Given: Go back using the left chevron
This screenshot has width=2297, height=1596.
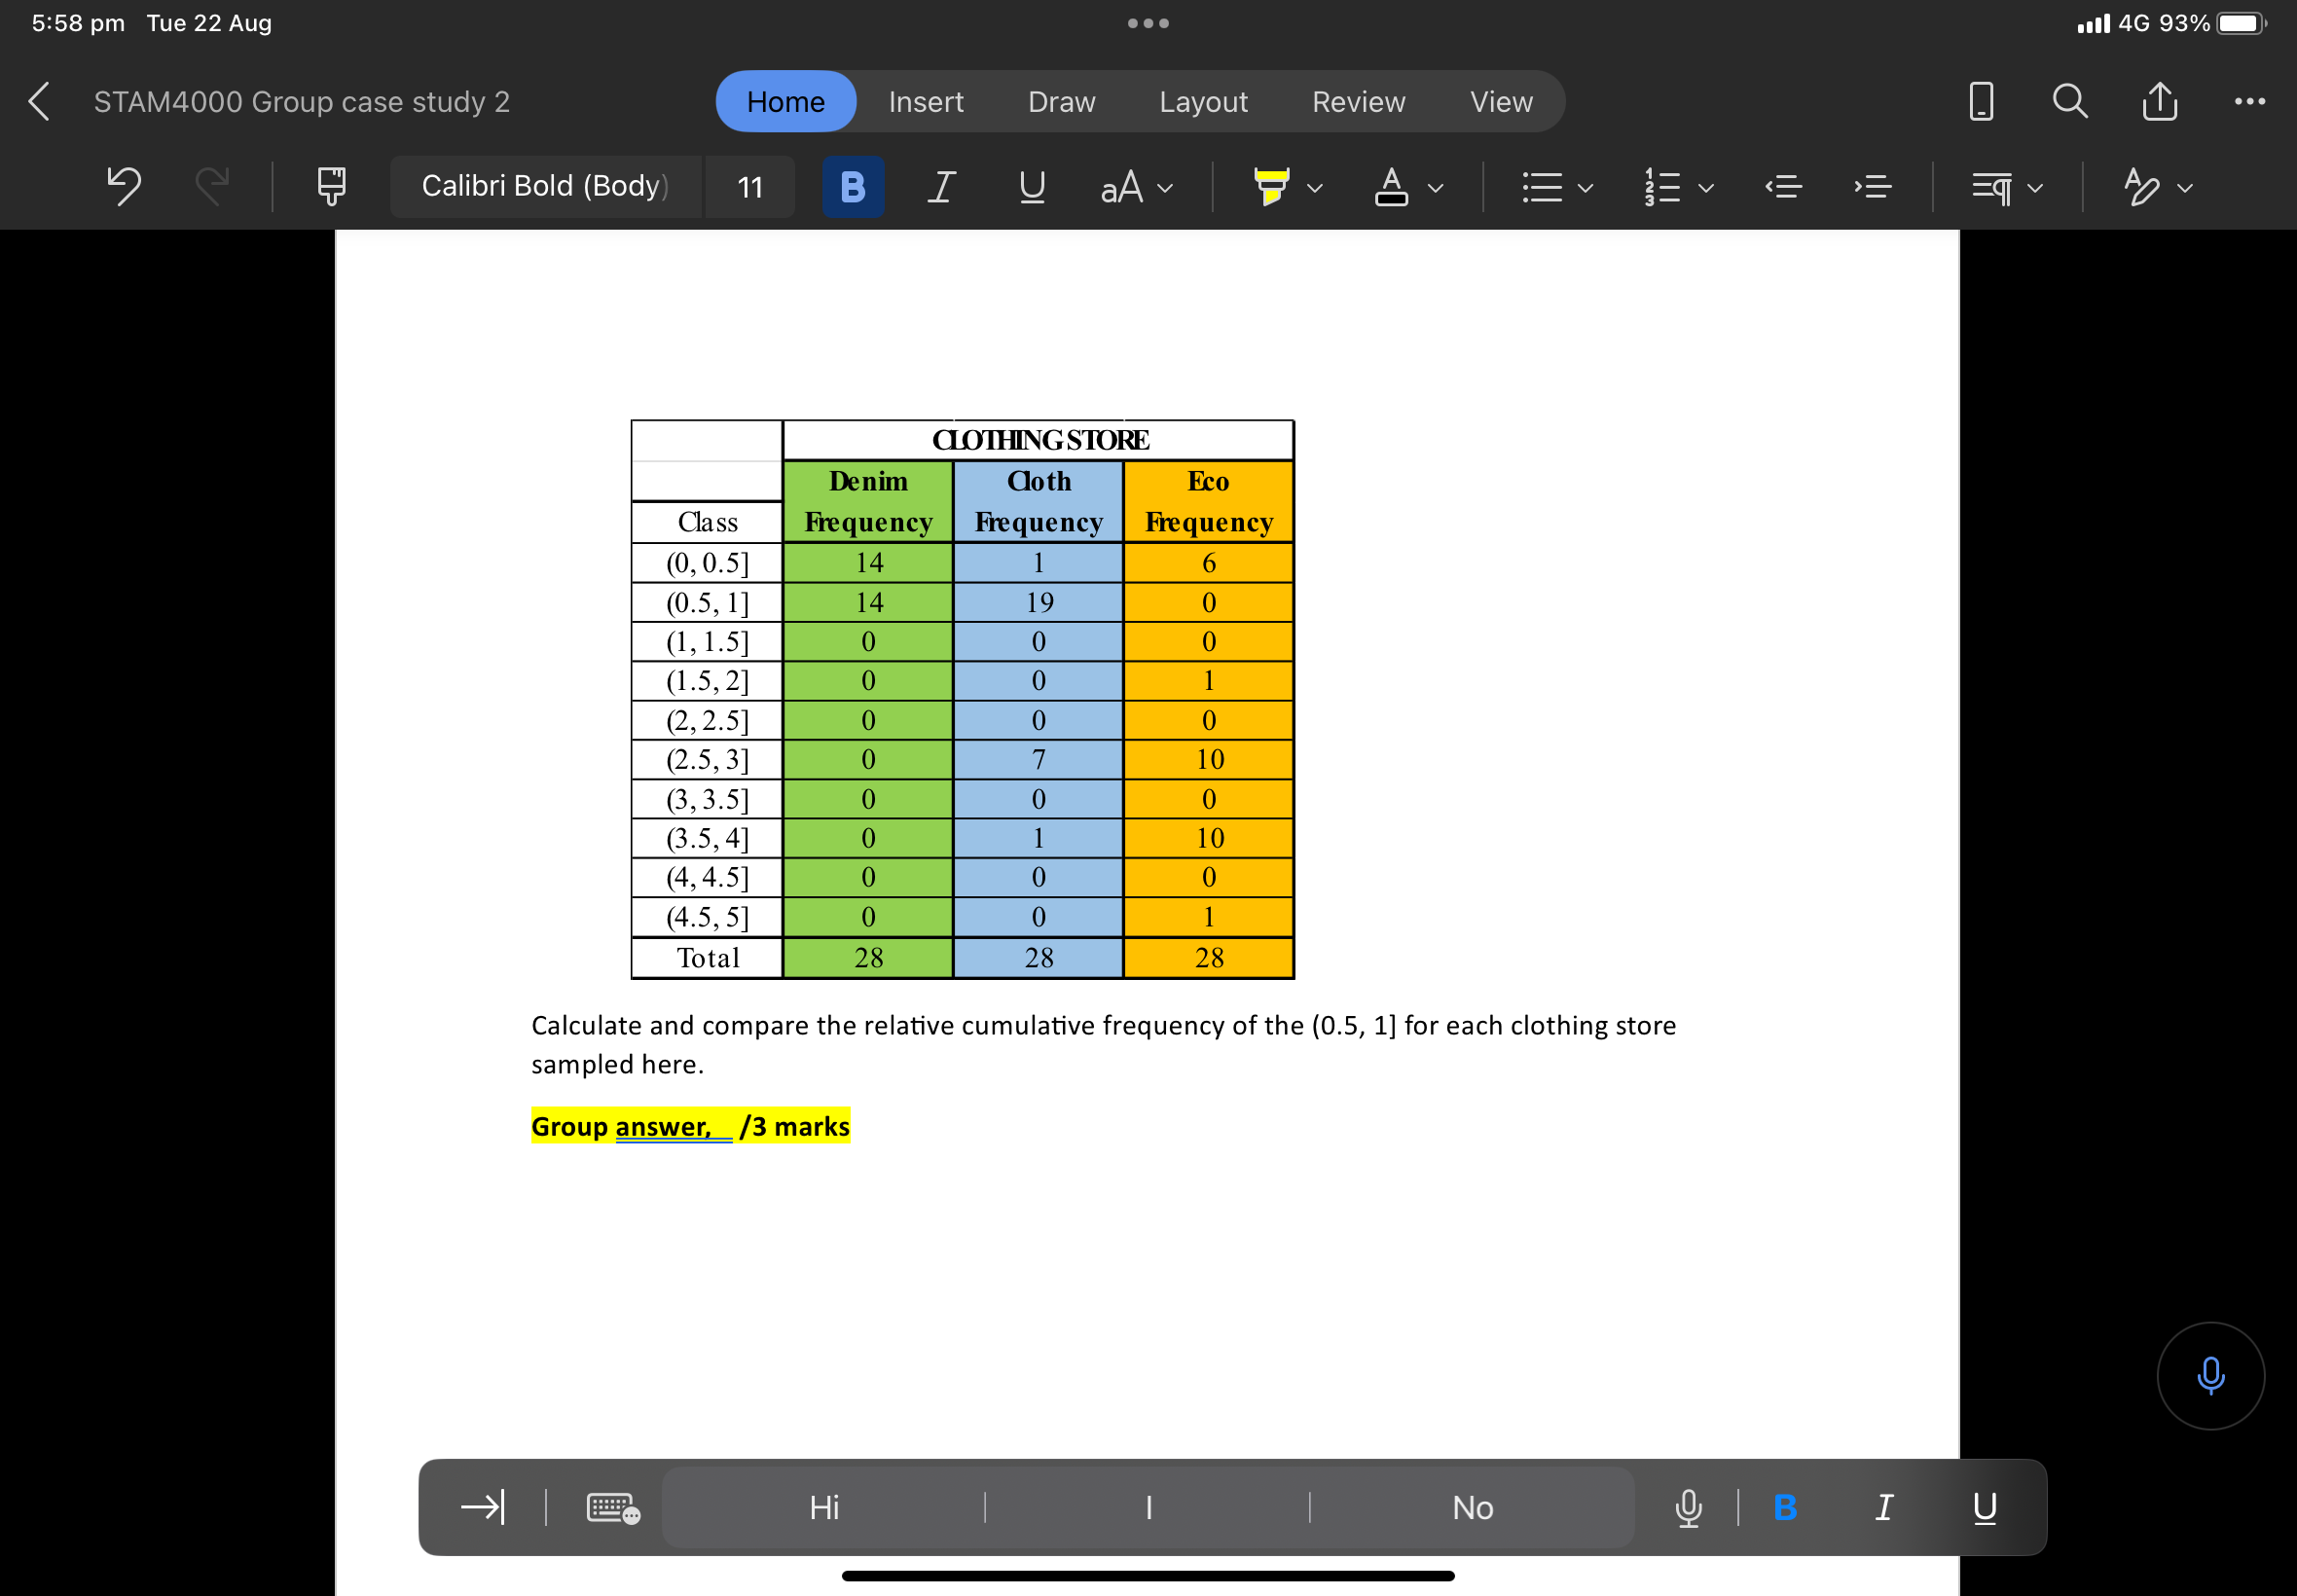Looking at the screenshot, I should 39,101.
